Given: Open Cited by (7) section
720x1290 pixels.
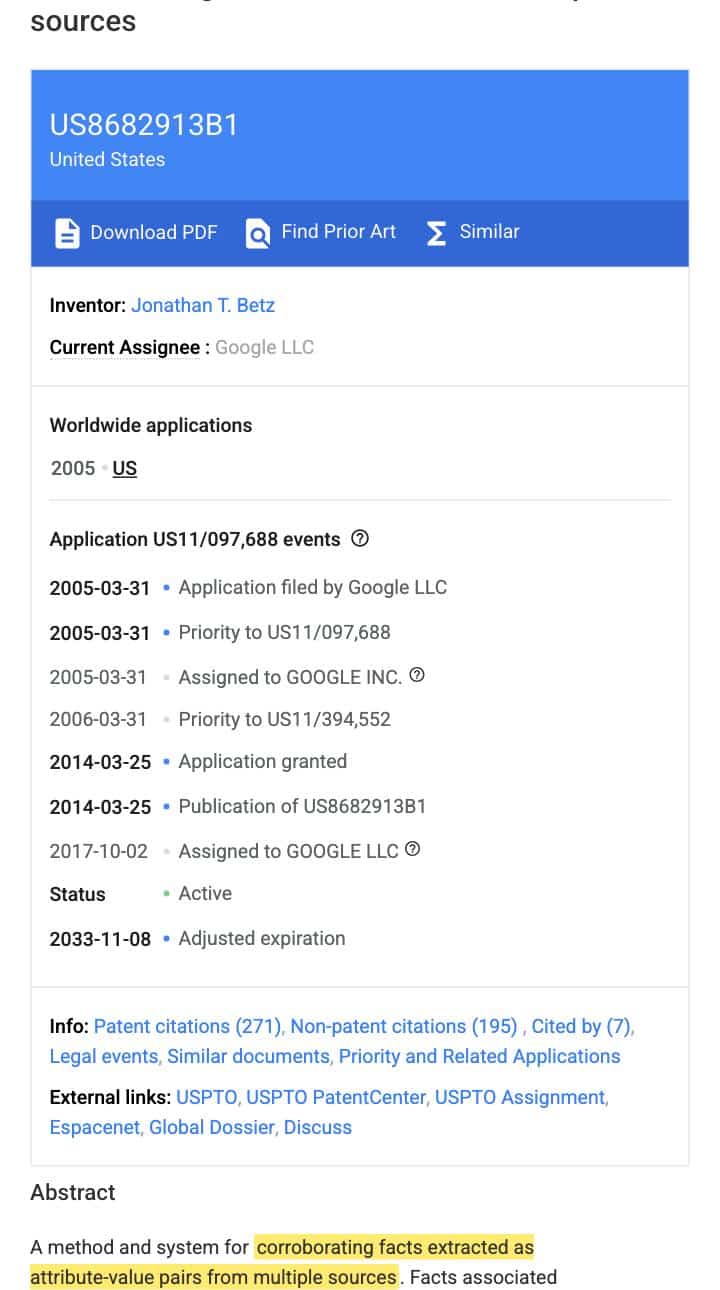Looking at the screenshot, I should pyautogui.click(x=581, y=1026).
